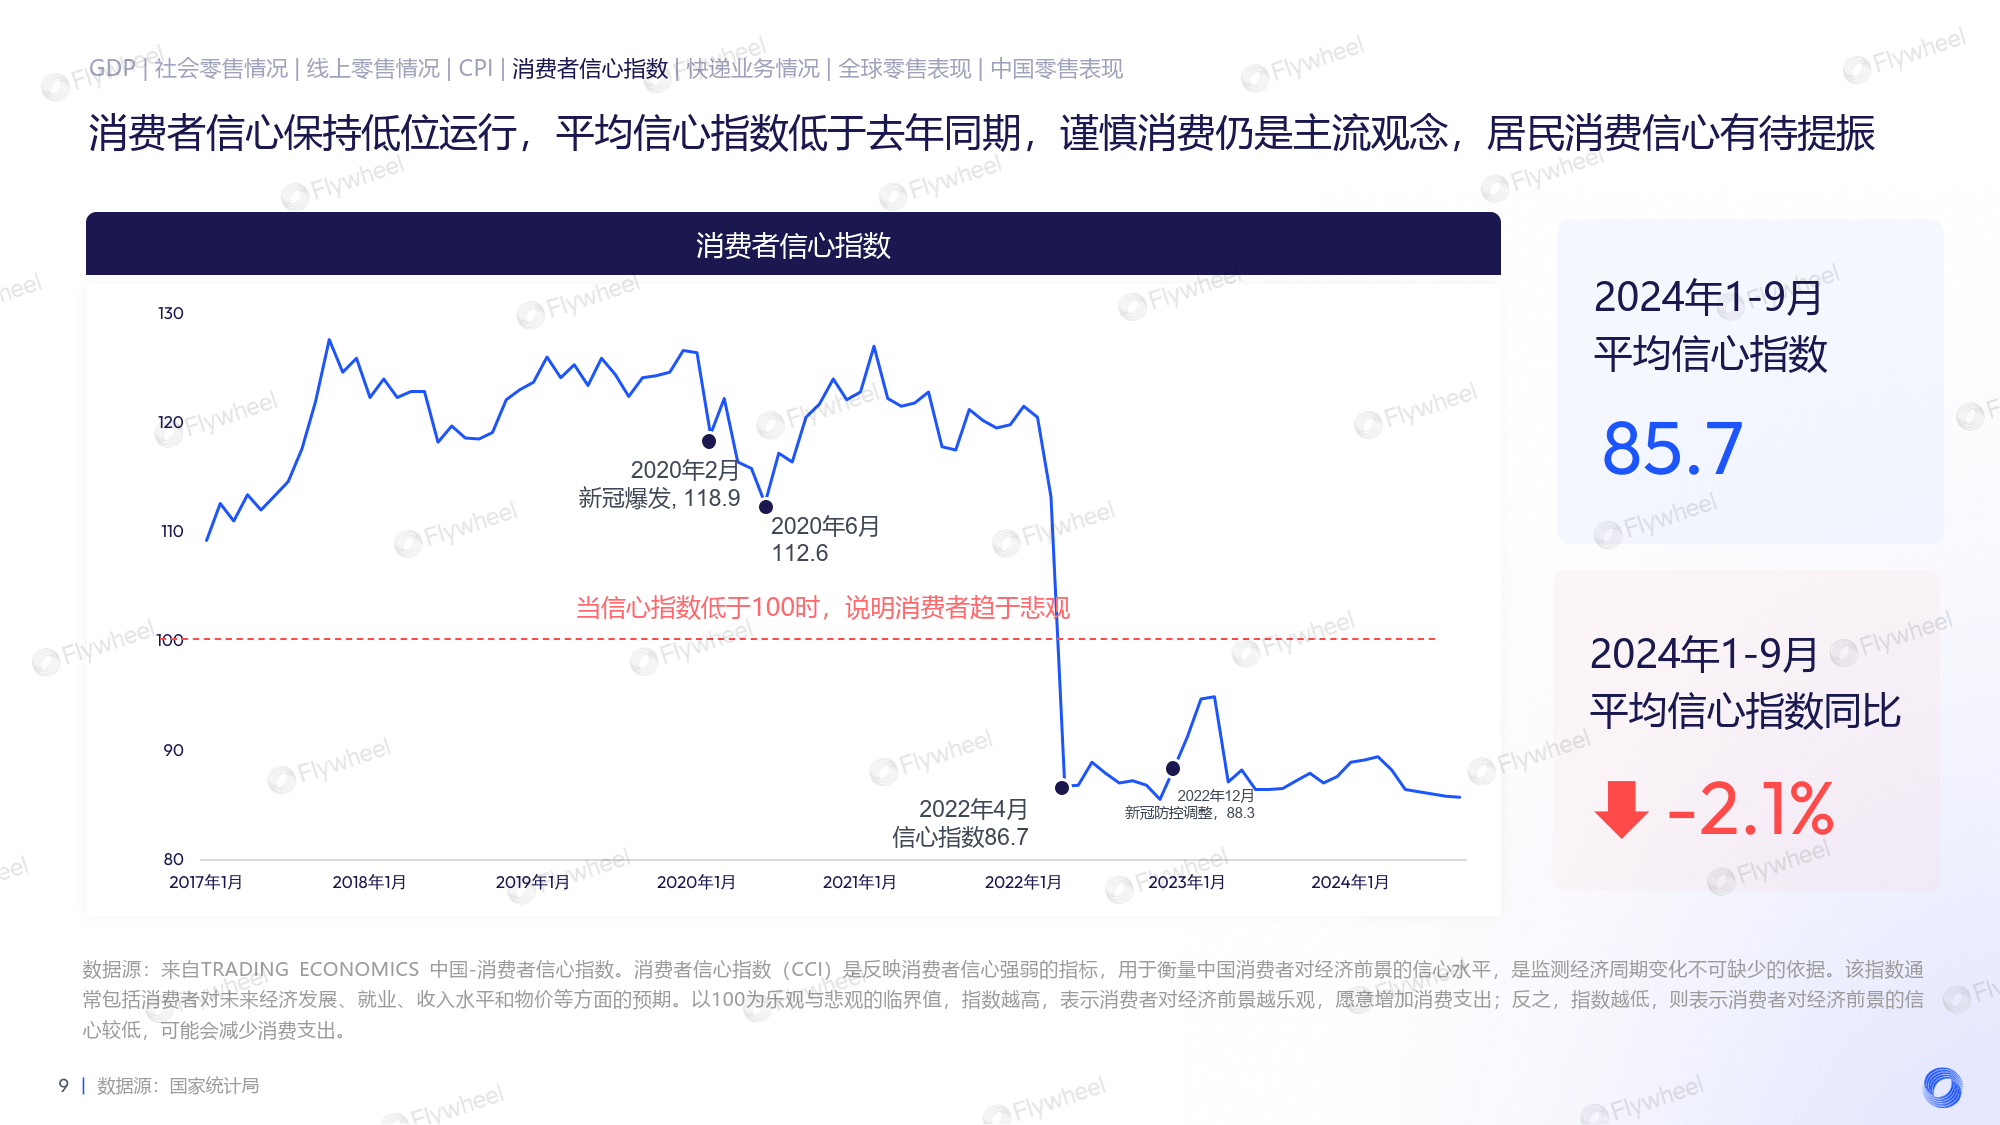Click the blue swirl logo icon
Screen dimensions: 2000x1125
click(1942, 1087)
